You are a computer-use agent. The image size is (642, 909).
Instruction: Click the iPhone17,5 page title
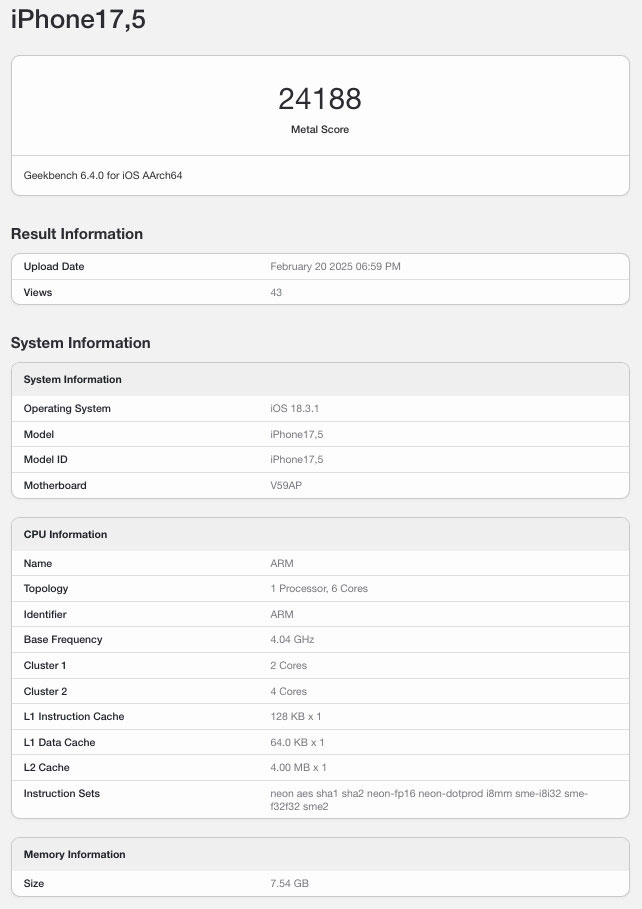click(x=78, y=19)
